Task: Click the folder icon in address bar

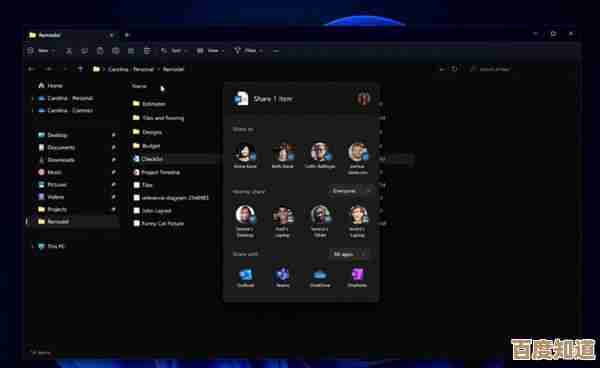Action: tap(96, 69)
